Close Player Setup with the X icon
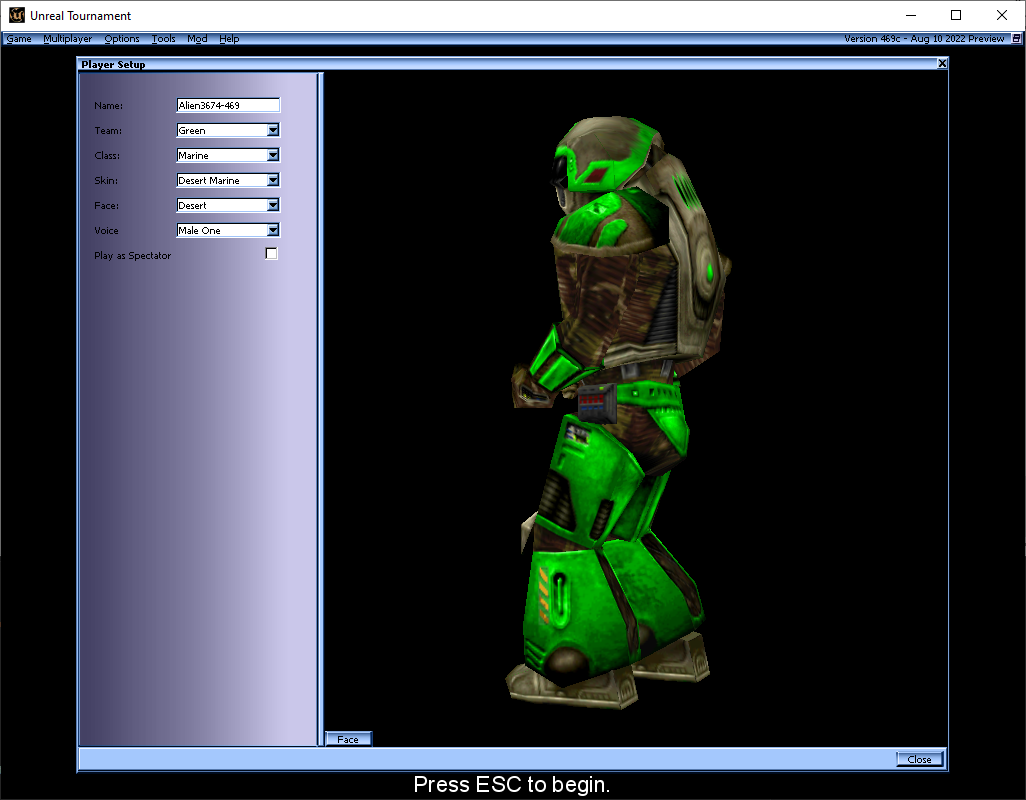Viewport: 1026px width, 800px height. 942,63
